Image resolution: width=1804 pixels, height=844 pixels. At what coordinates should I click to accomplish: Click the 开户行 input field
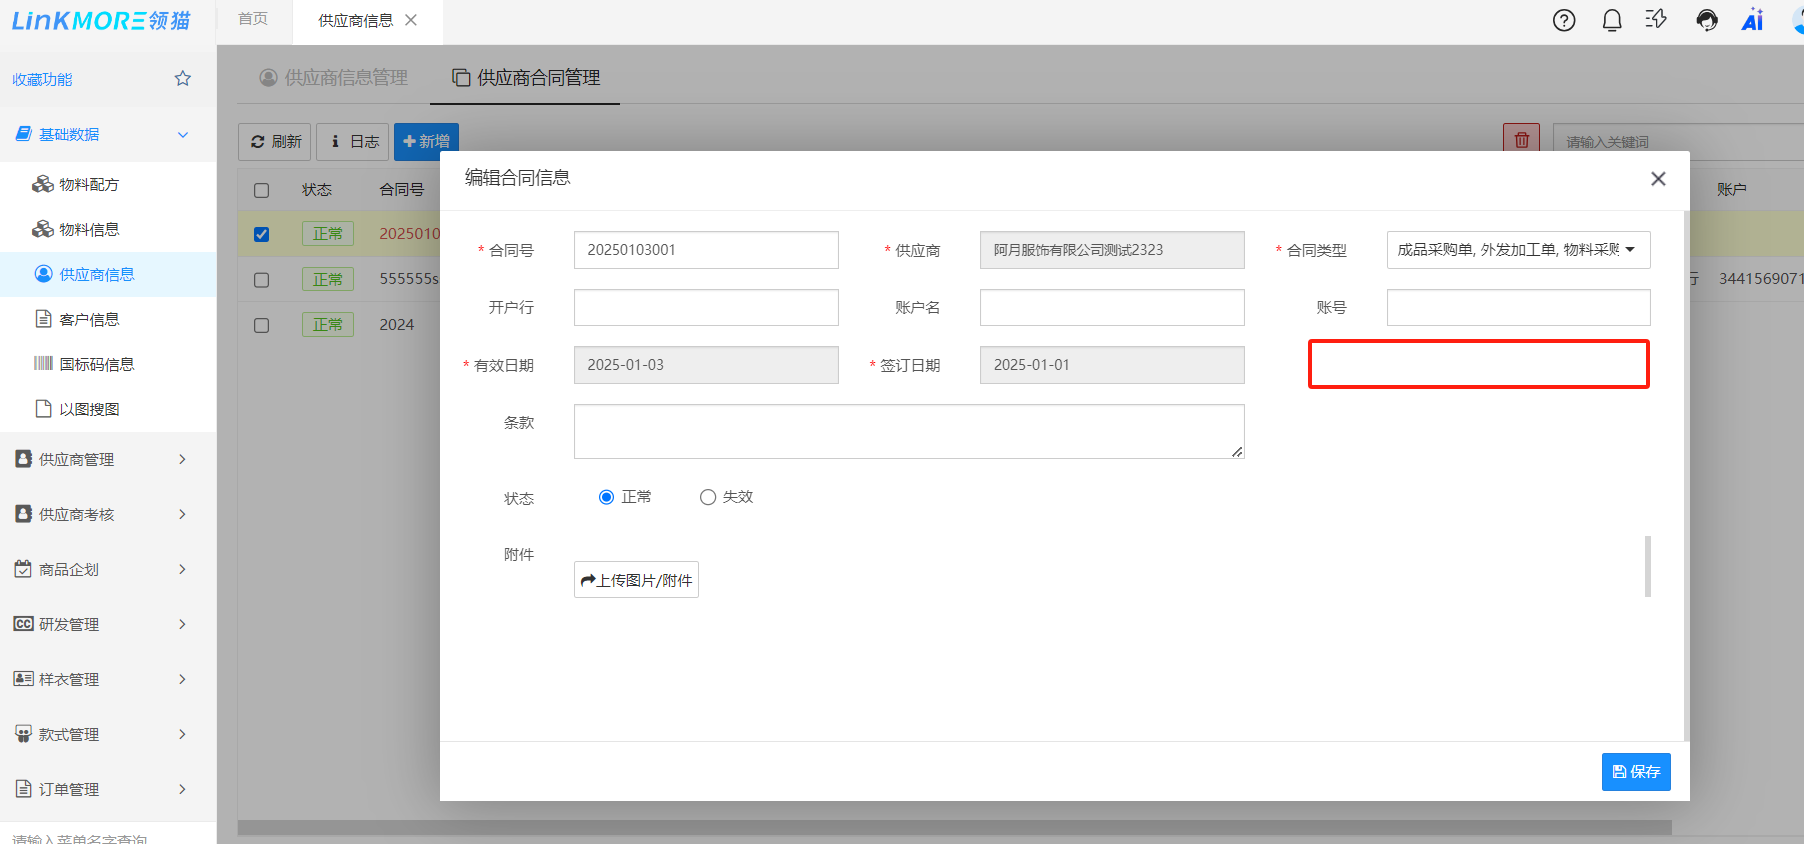click(706, 308)
